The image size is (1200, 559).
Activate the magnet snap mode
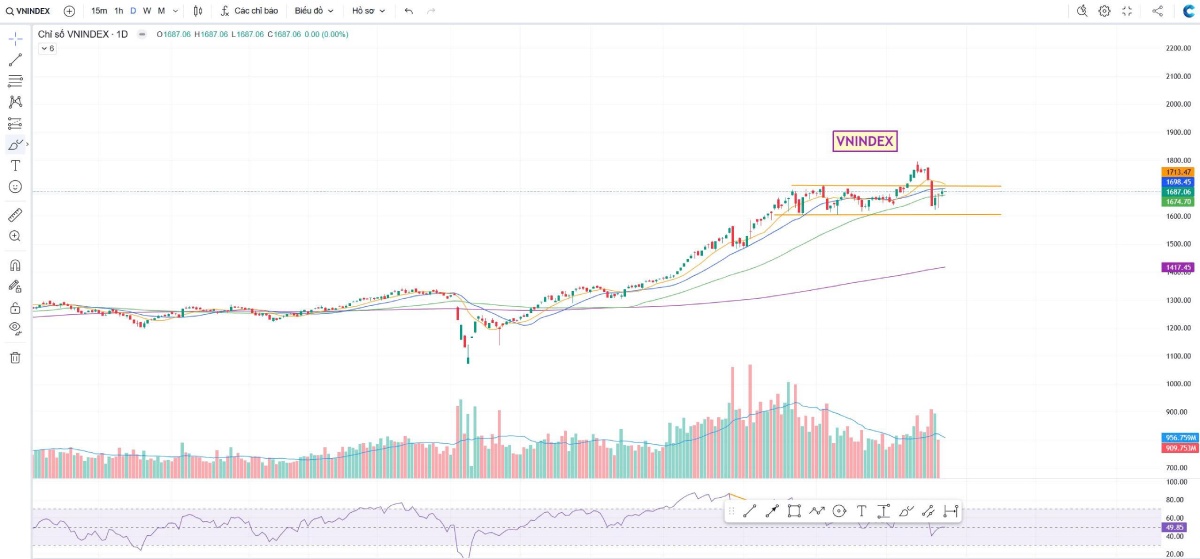pyautogui.click(x=15, y=266)
